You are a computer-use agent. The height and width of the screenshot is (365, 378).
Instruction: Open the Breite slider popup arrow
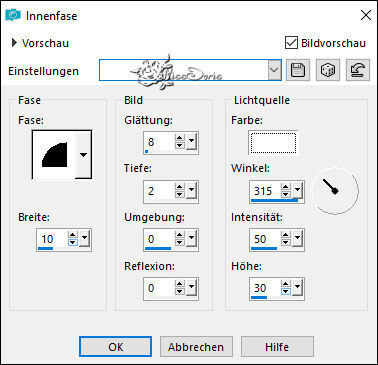pyautogui.click(x=84, y=239)
